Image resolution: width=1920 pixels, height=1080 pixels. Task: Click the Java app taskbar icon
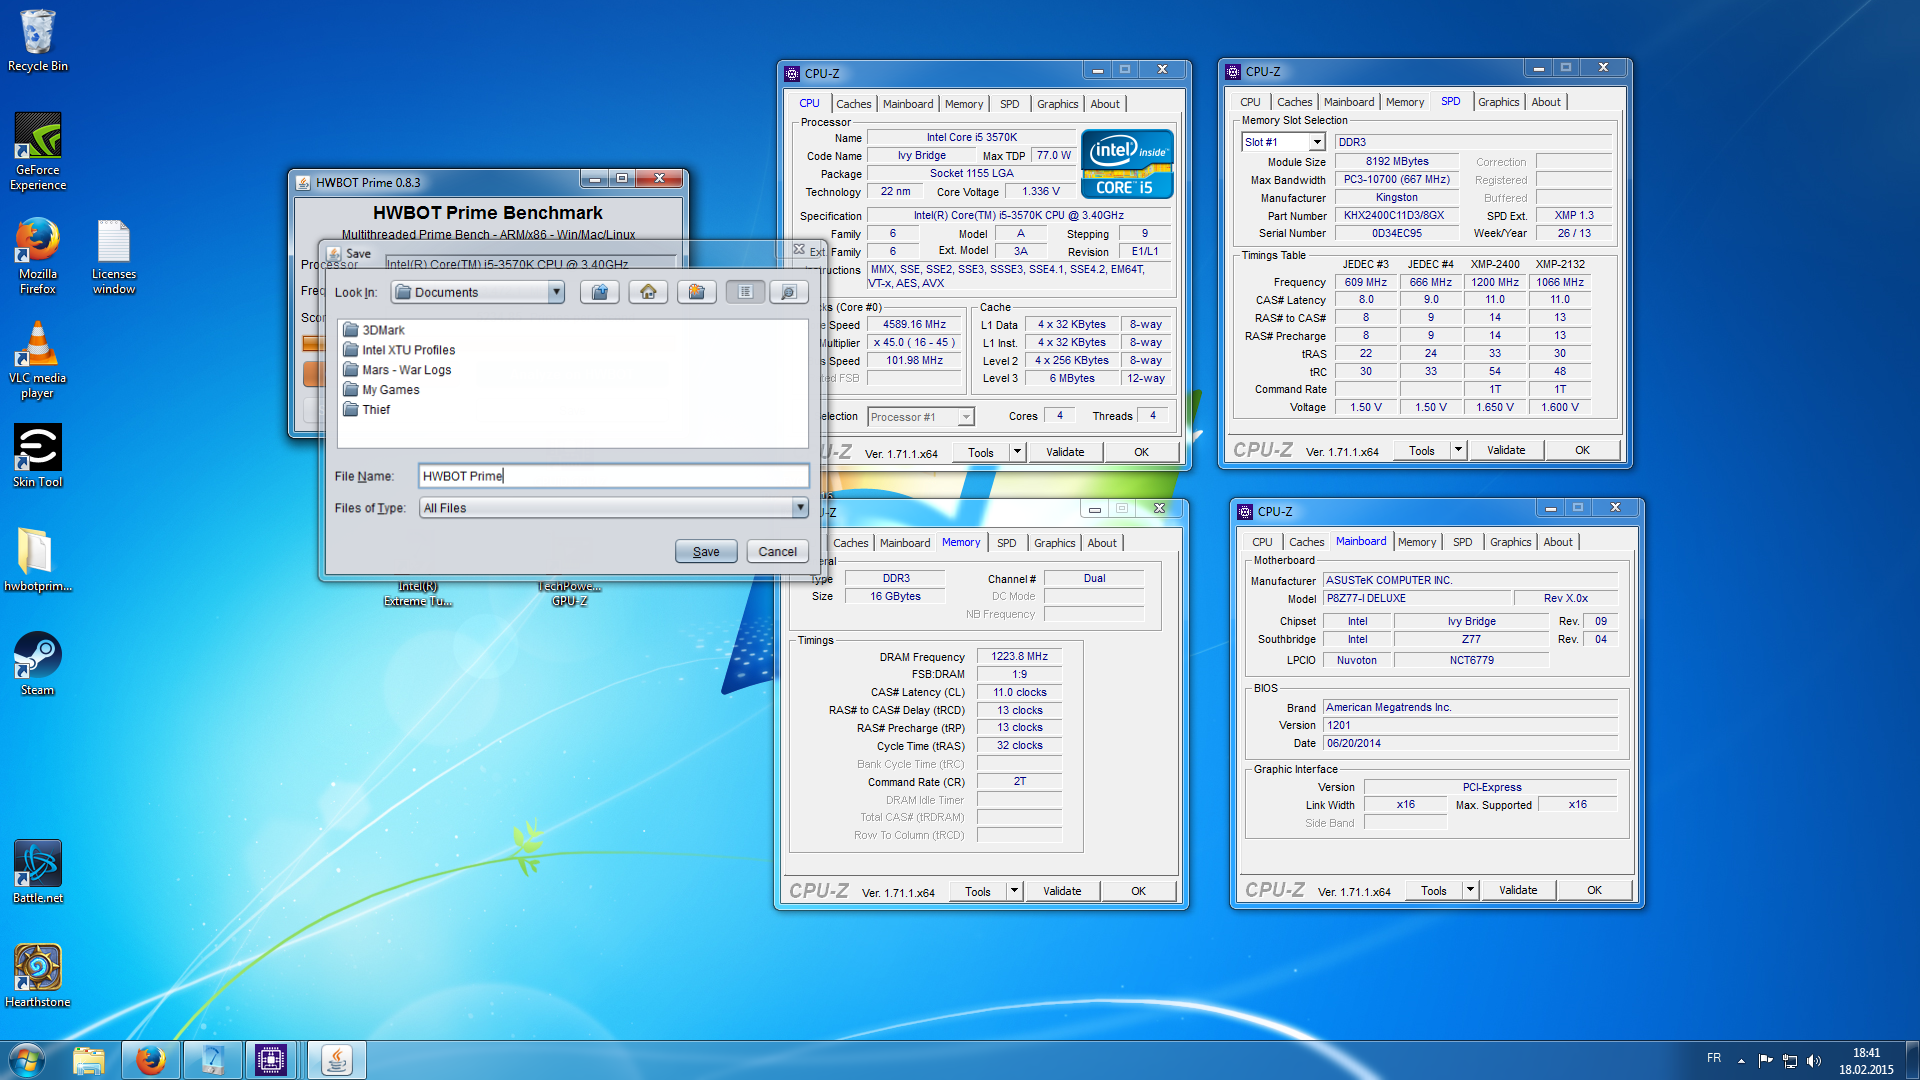click(x=337, y=1060)
